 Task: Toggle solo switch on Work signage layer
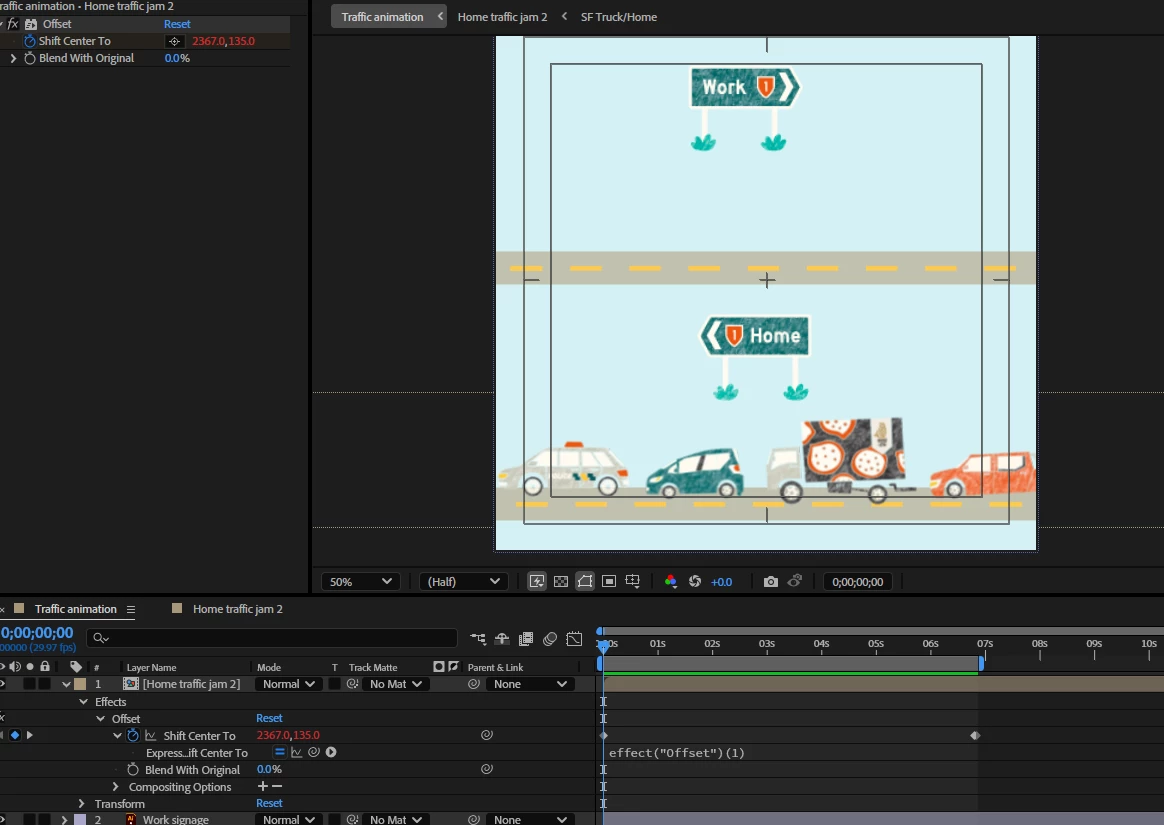30,819
